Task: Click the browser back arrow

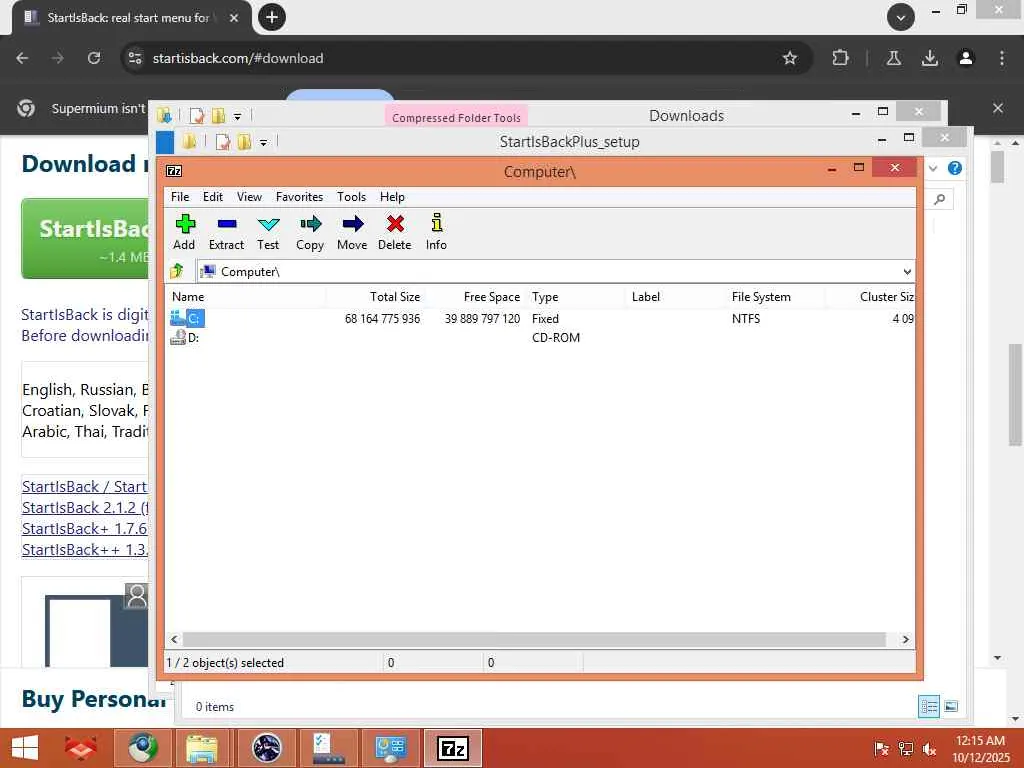Action: click(22, 58)
